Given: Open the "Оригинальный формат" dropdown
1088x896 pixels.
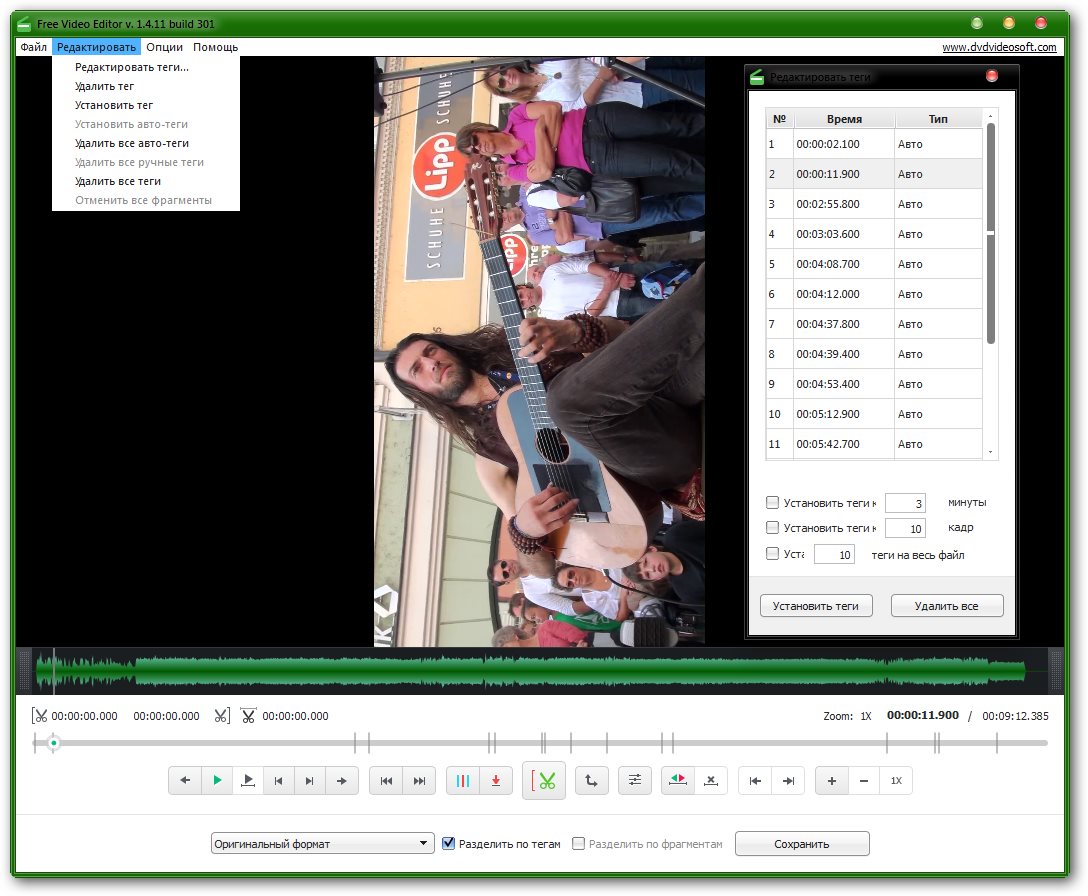Looking at the screenshot, I should pos(322,844).
